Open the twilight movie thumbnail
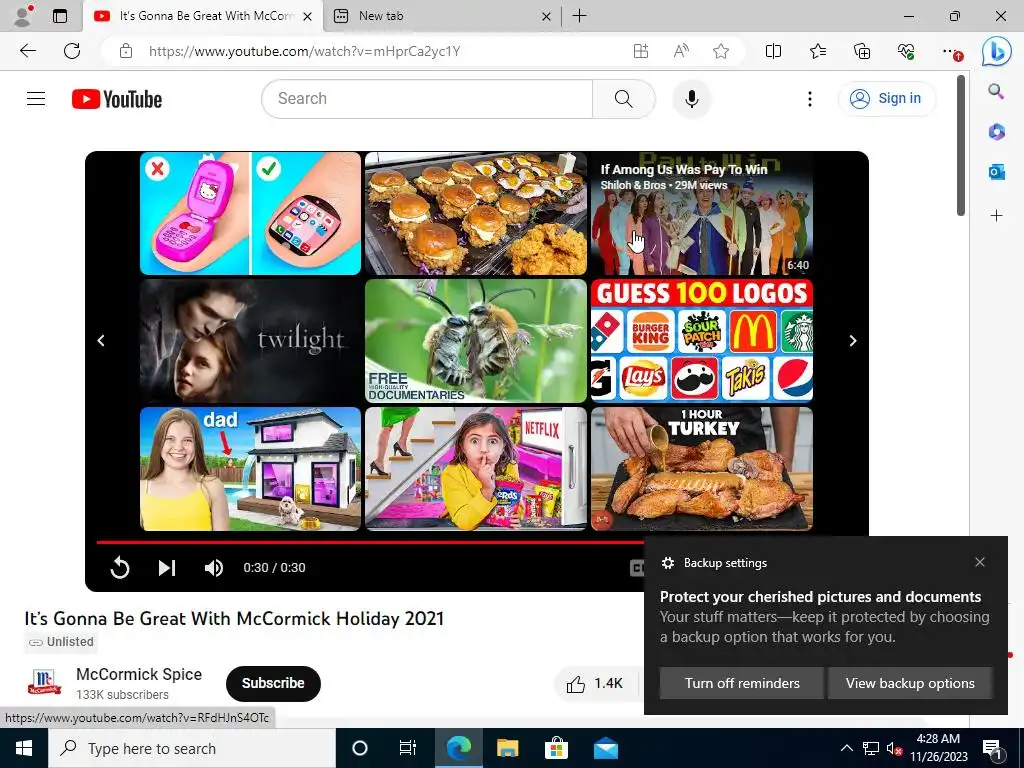Viewport: 1024px width, 768px height. (250, 340)
